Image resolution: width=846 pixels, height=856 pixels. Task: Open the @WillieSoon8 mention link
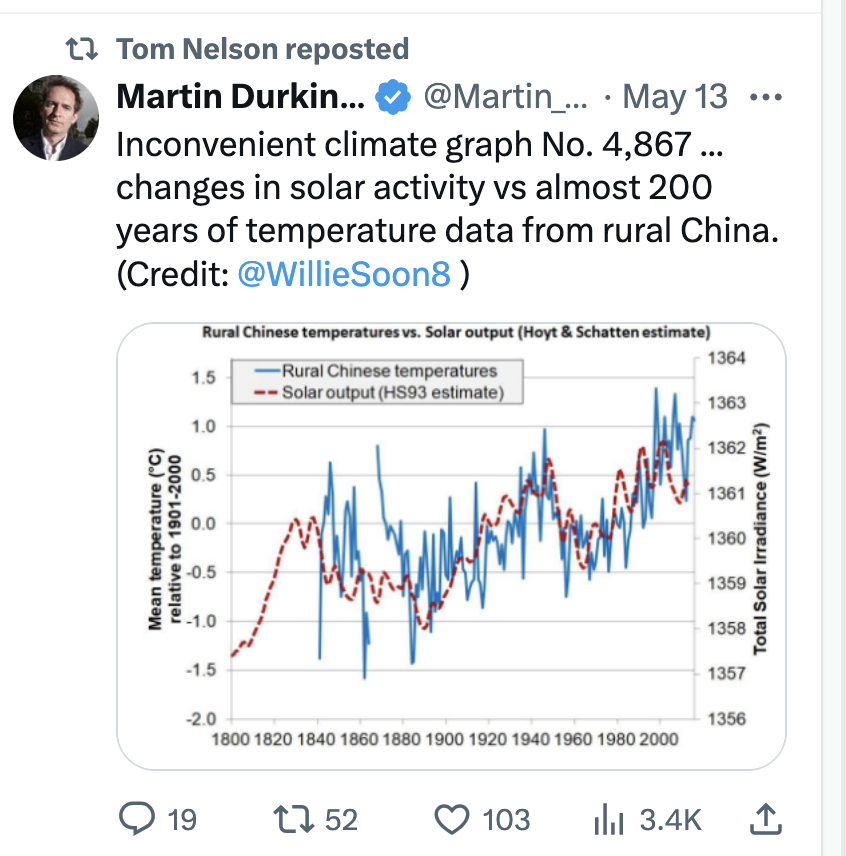point(344,274)
